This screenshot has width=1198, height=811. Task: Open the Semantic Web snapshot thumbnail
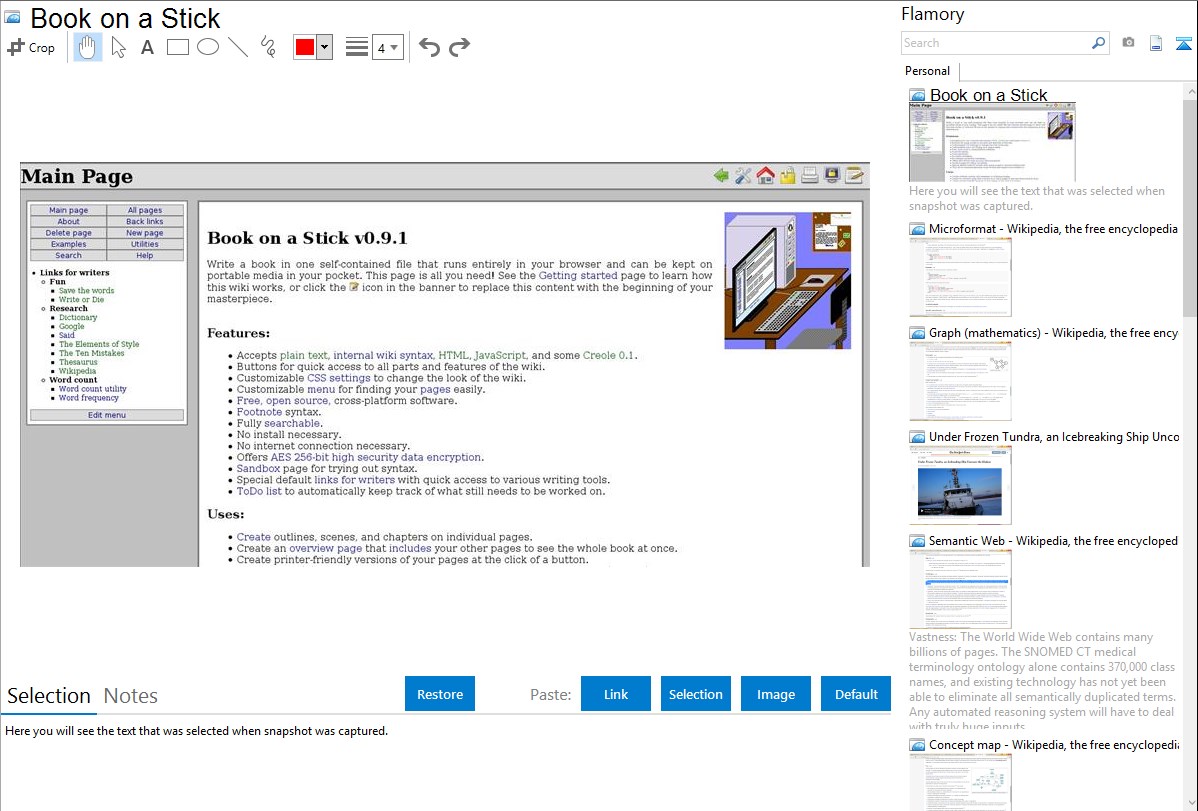[960, 589]
